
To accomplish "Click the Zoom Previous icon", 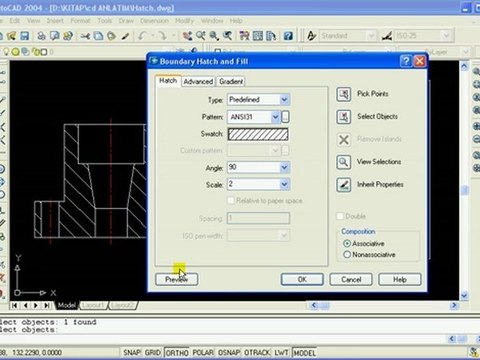I will pos(228,36).
